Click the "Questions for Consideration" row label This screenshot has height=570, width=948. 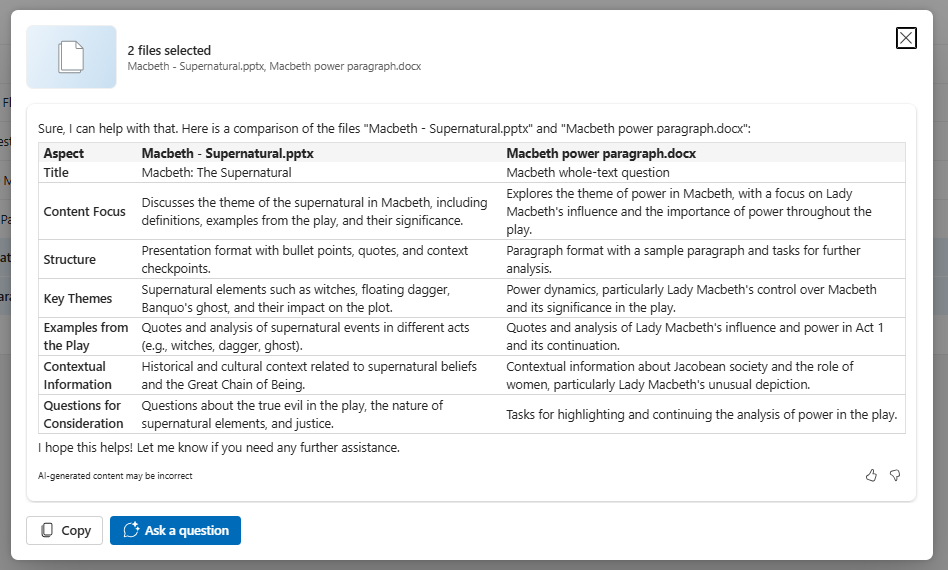[83, 415]
